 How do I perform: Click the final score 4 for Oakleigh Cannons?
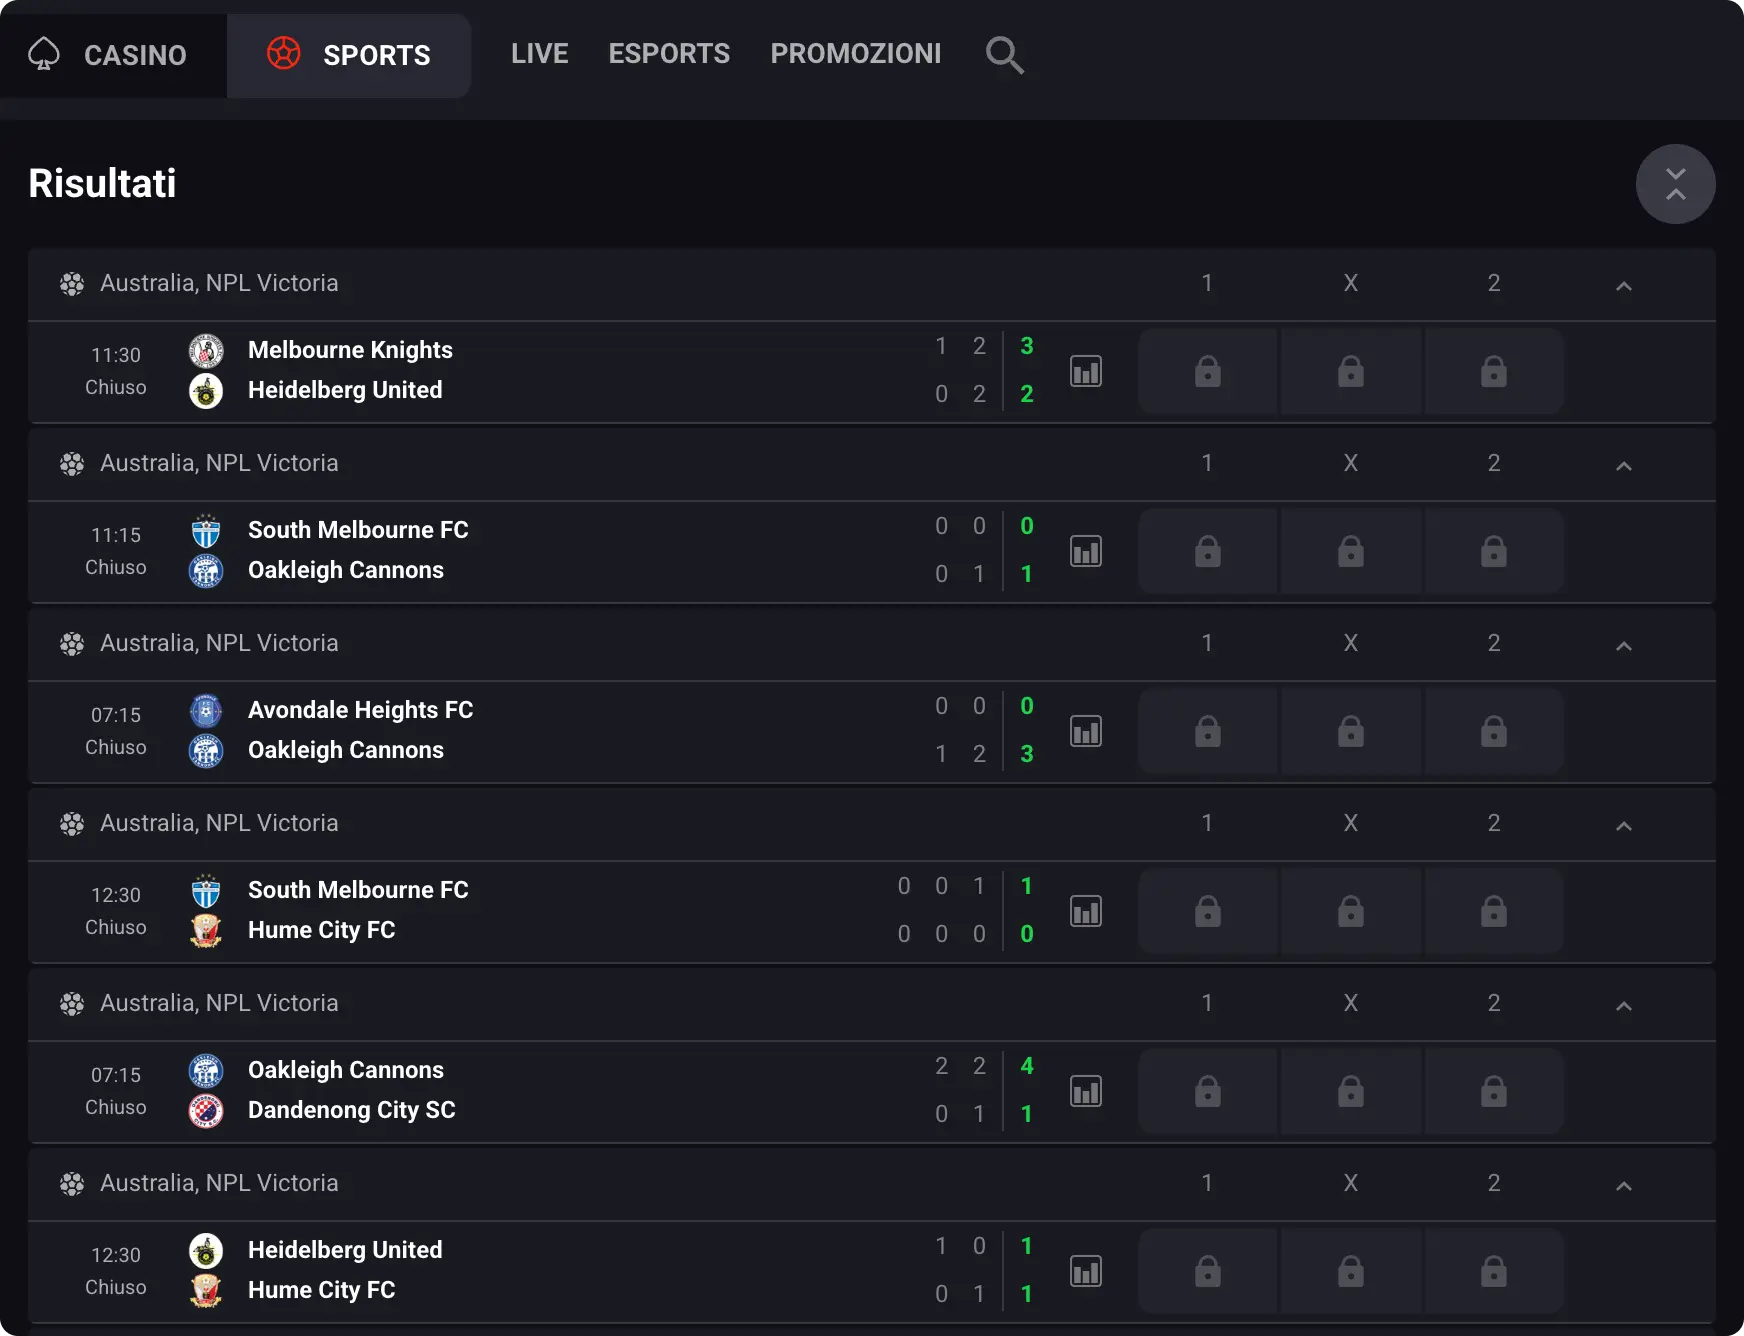click(x=1027, y=1066)
